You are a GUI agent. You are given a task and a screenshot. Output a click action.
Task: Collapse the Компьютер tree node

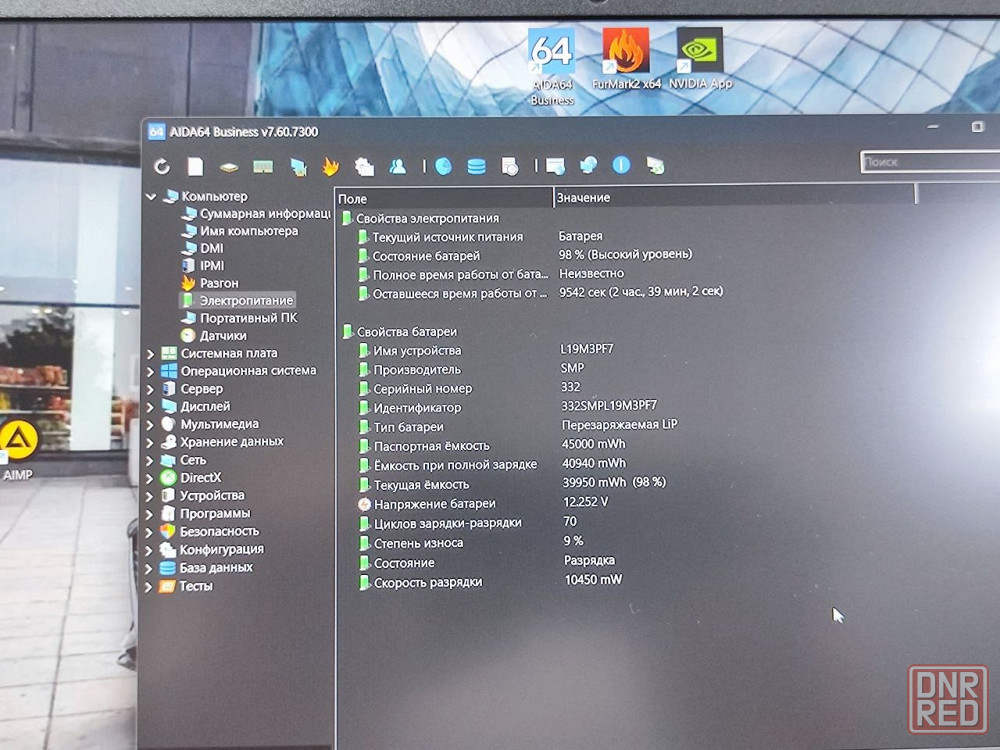point(152,196)
